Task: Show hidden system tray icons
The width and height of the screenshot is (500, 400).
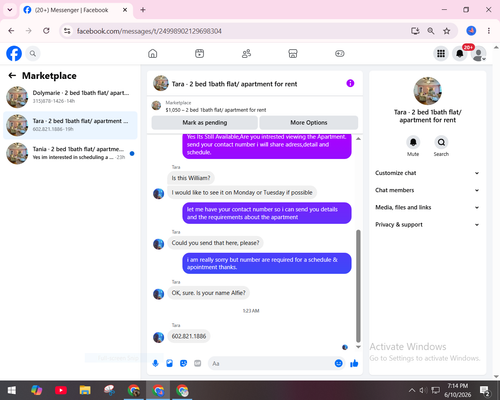Action: pyautogui.click(x=412, y=390)
